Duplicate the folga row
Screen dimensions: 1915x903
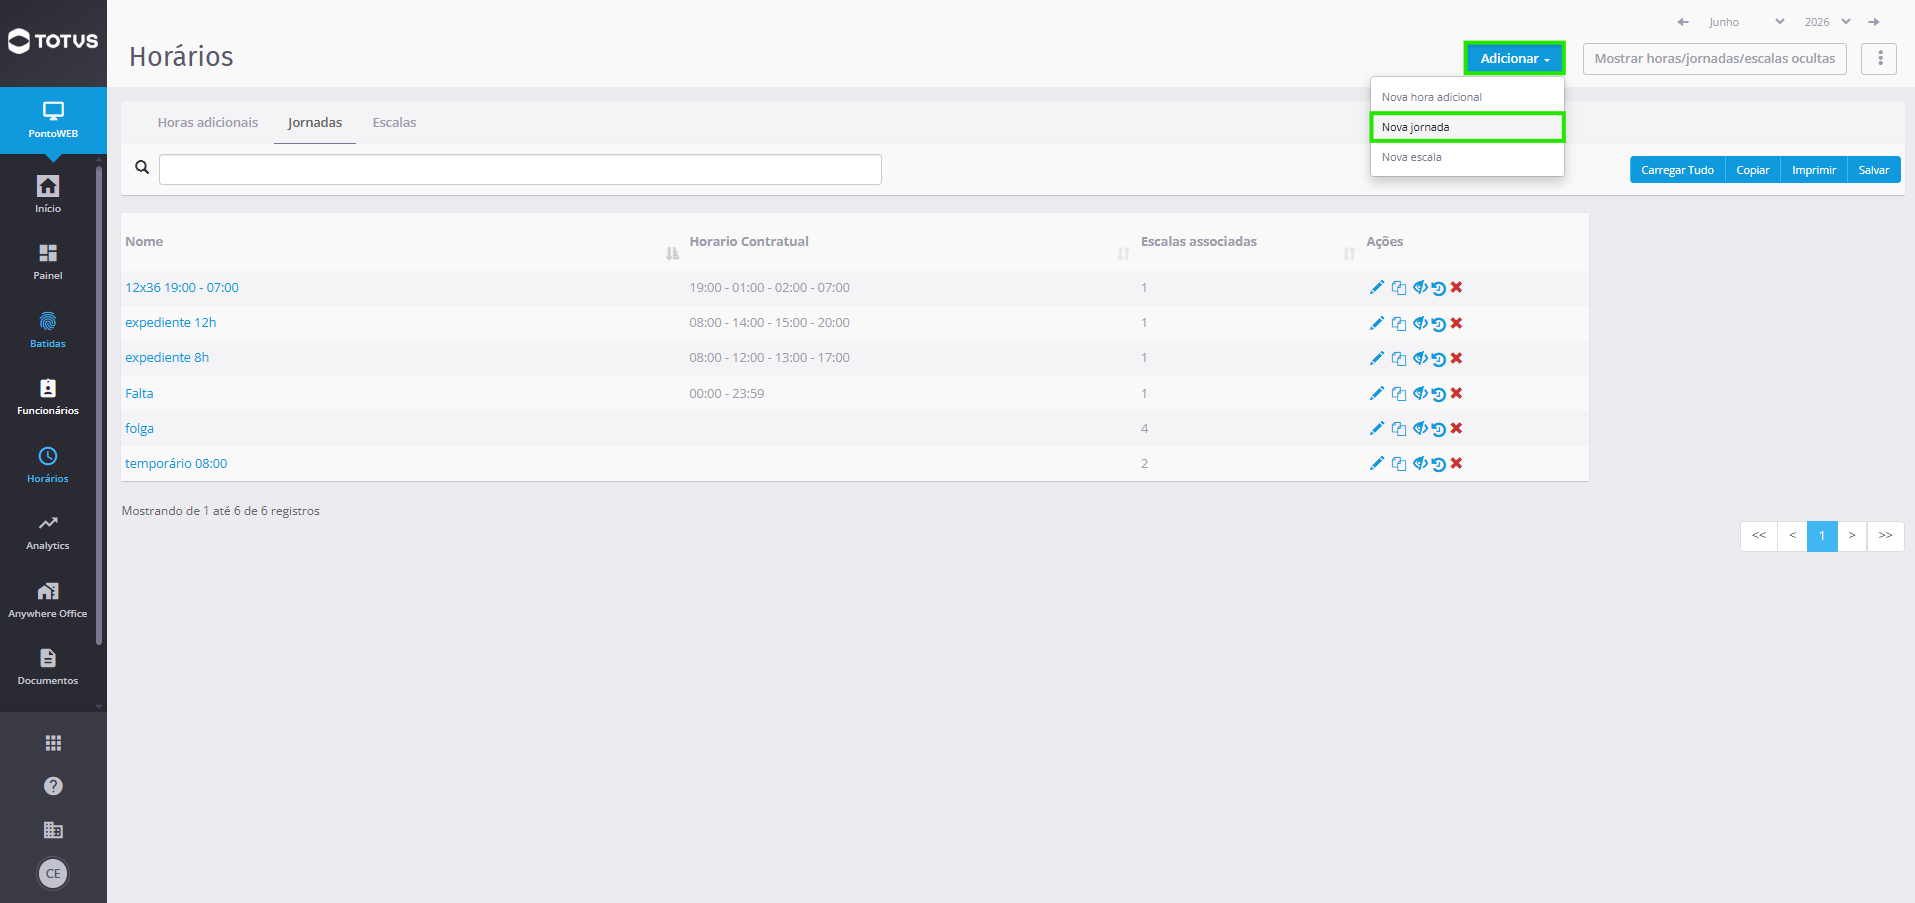coord(1399,429)
